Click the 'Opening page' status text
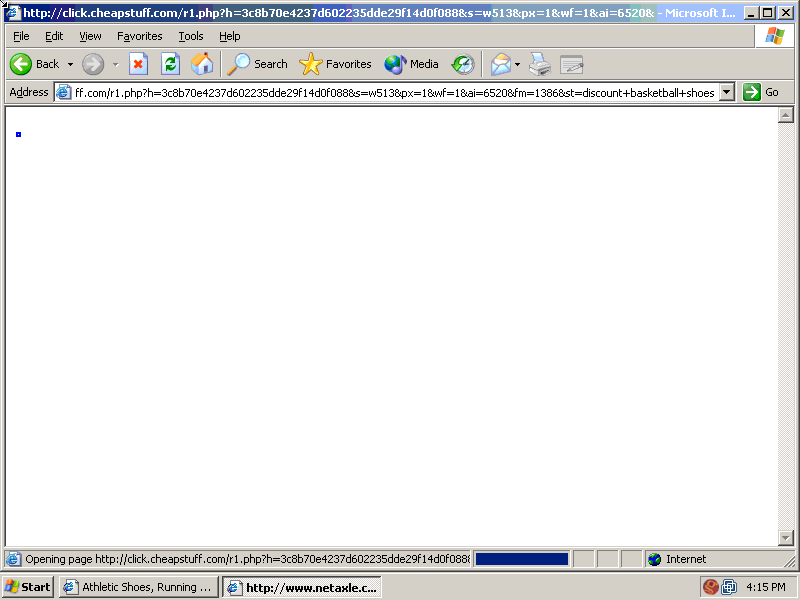 coord(247,559)
